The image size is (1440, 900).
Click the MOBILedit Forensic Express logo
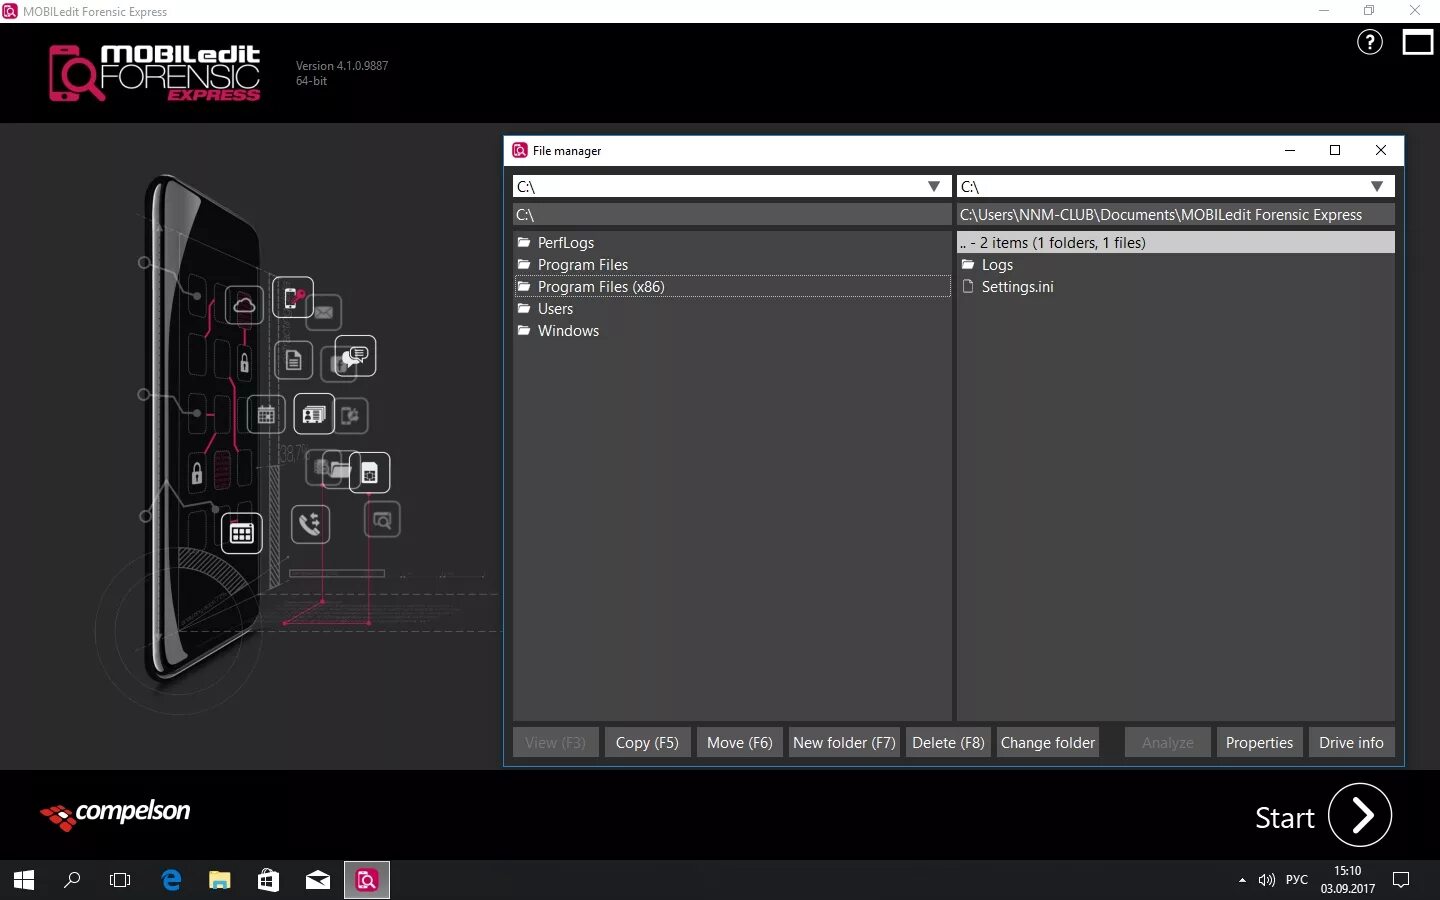155,72
